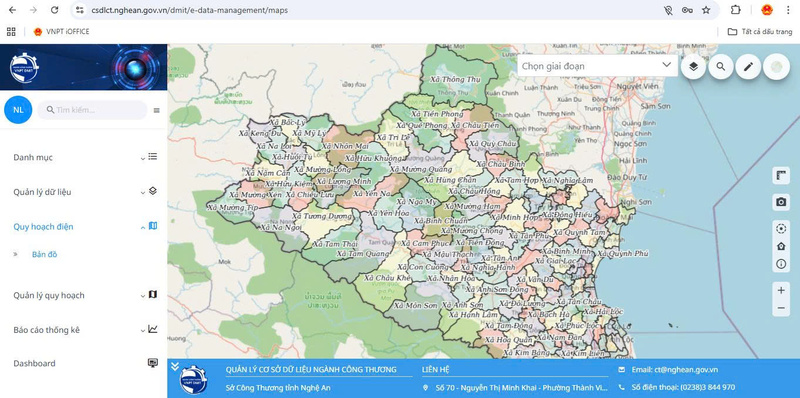Go to the Dashboard menu item

(34, 364)
